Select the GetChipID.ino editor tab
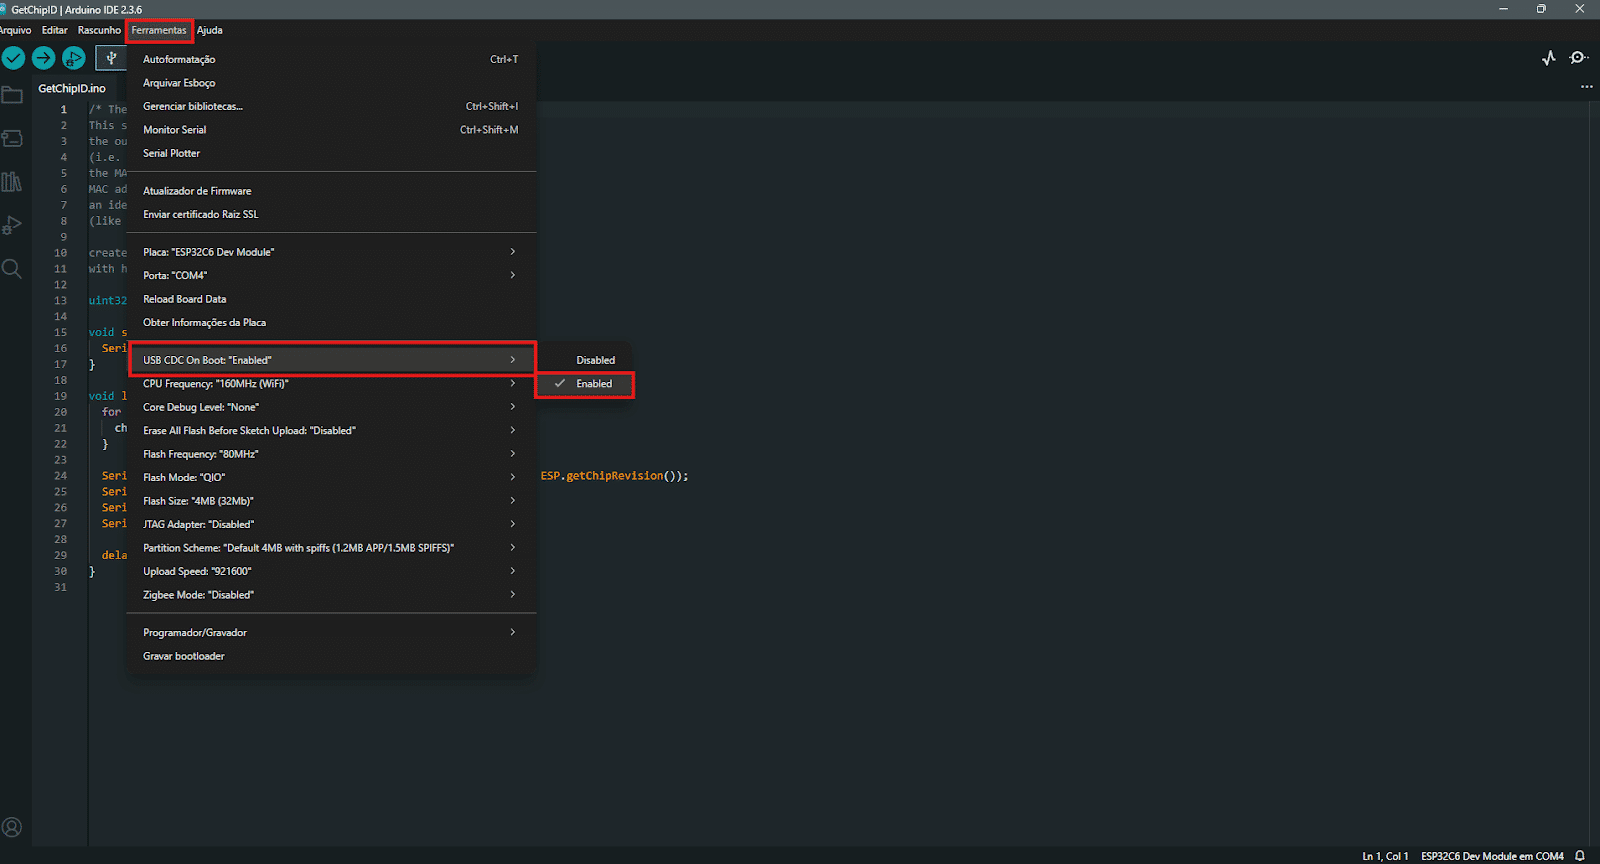This screenshot has height=864, width=1600. 72,88
